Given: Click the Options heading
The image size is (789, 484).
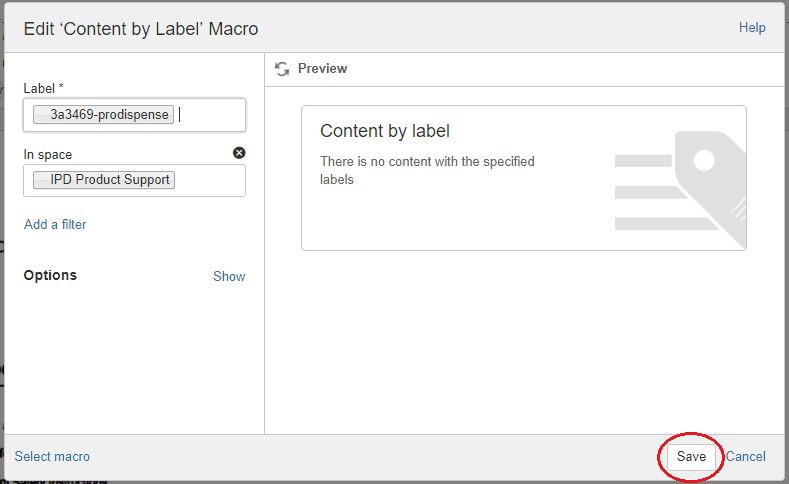Looking at the screenshot, I should point(50,275).
